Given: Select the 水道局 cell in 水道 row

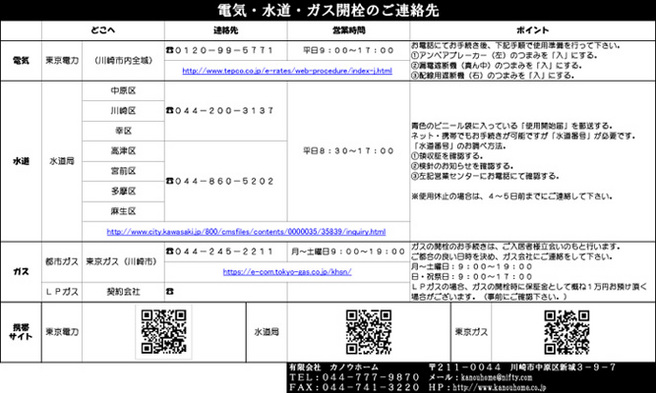Looking at the screenshot, I should (62, 161).
